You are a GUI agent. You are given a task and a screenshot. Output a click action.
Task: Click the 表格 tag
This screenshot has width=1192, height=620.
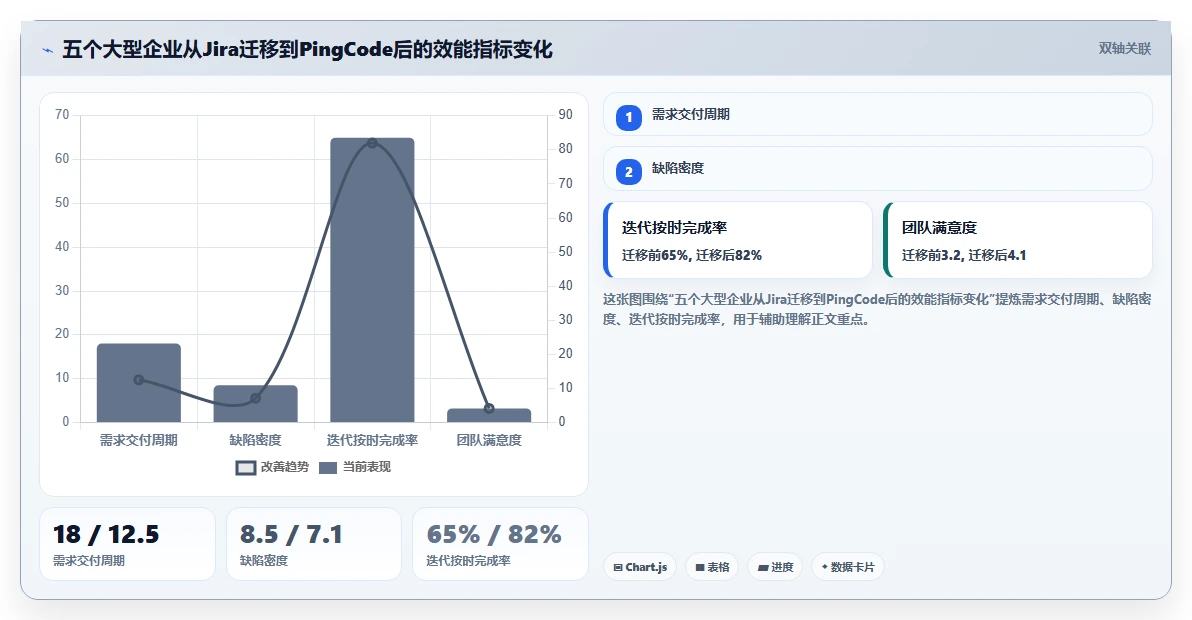pos(712,567)
